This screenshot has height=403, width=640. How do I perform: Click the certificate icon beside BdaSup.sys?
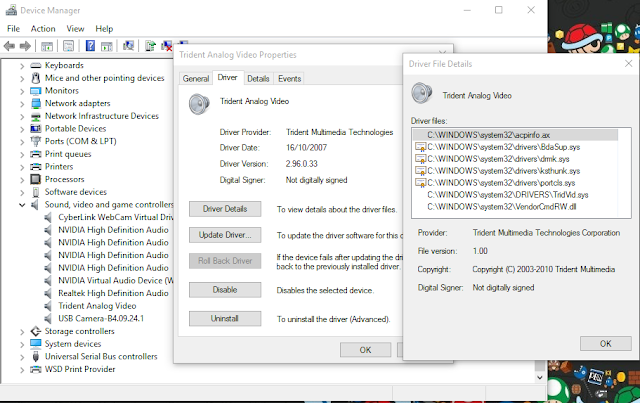pyautogui.click(x=420, y=147)
